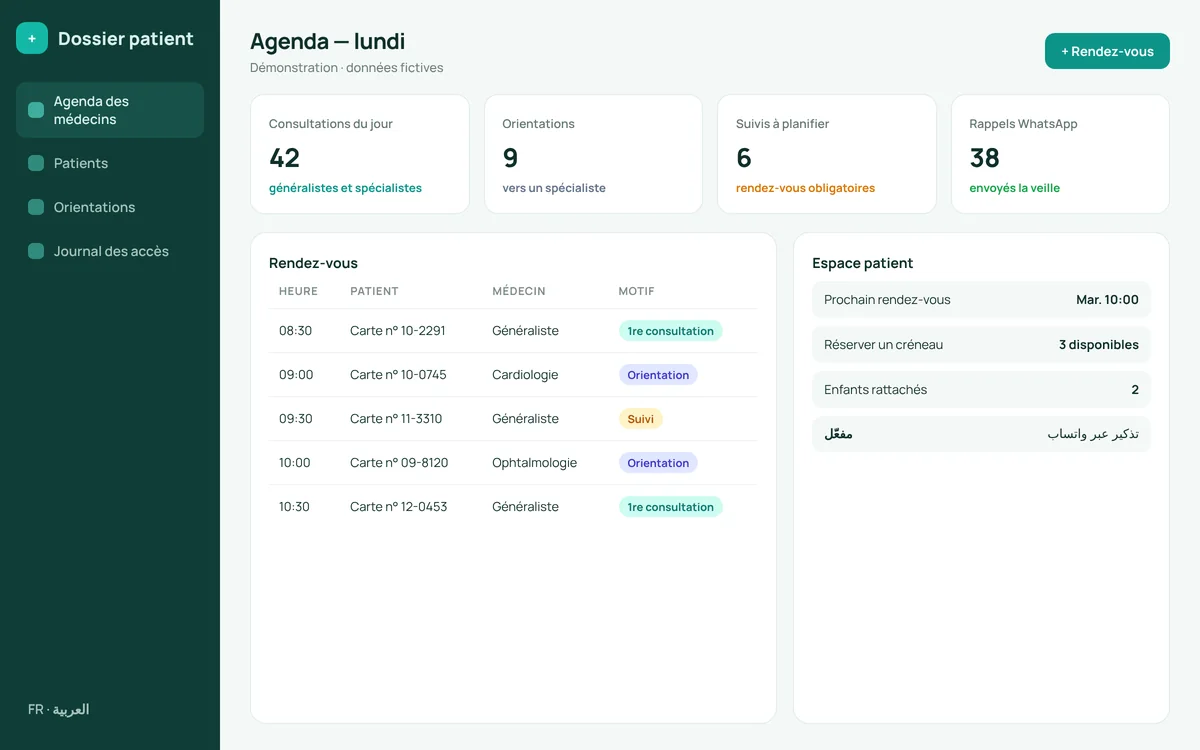Image resolution: width=1200 pixels, height=750 pixels.
Task: Click the WhatsApp reminder row in Arabic
Action: point(981,434)
